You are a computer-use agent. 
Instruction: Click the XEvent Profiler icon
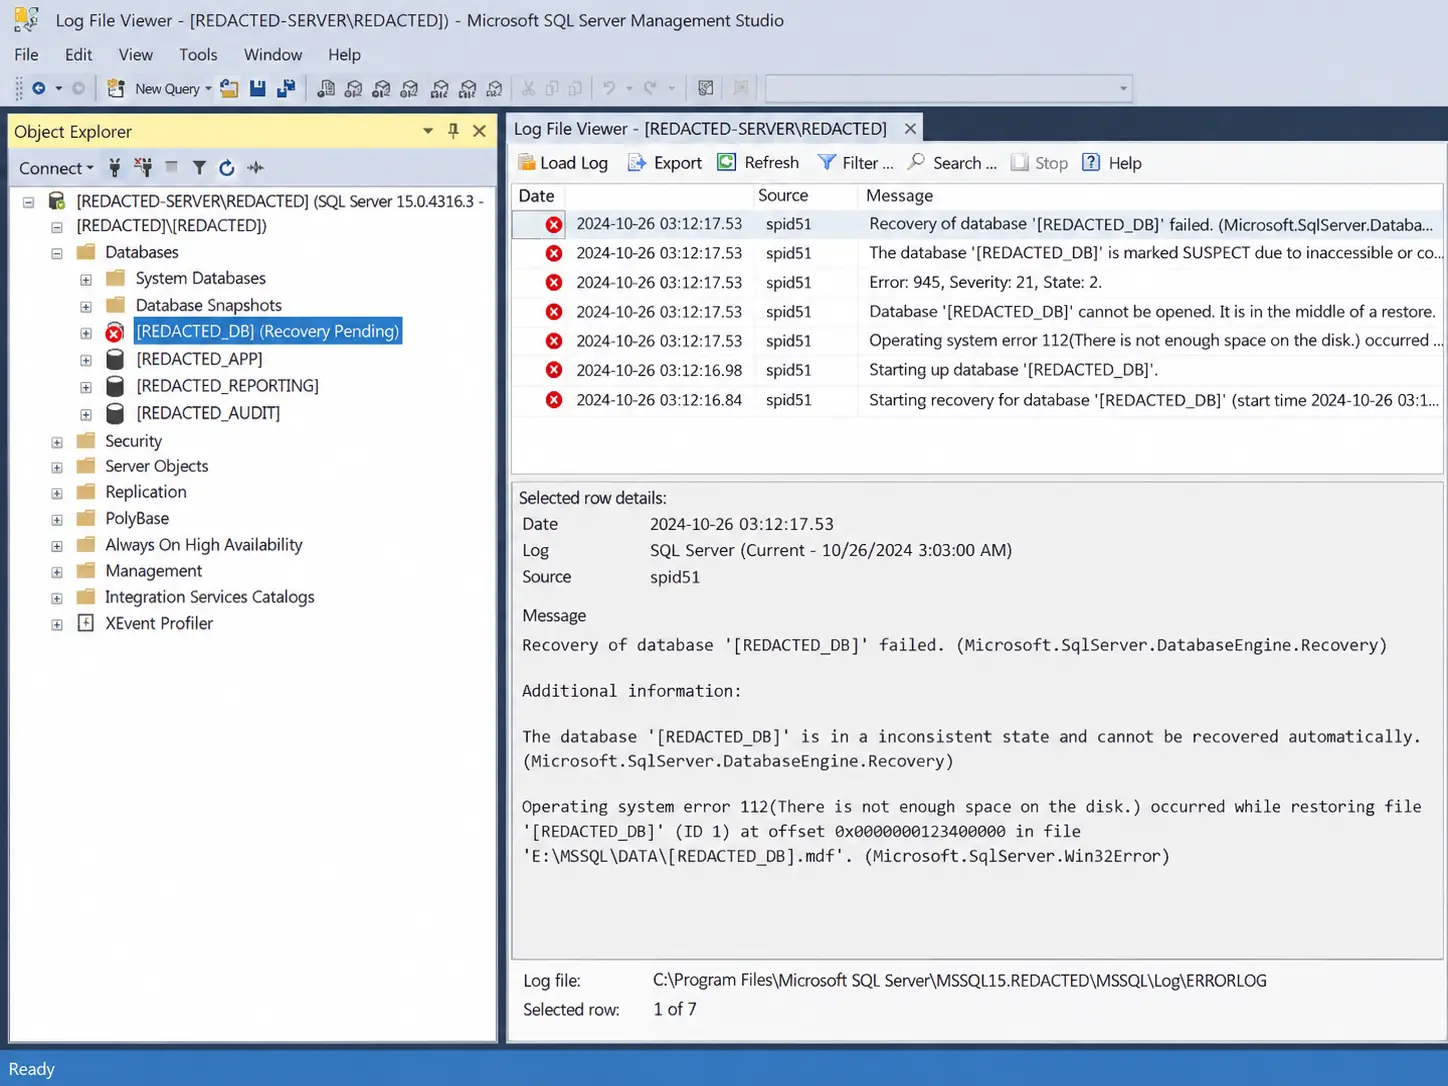(x=86, y=623)
